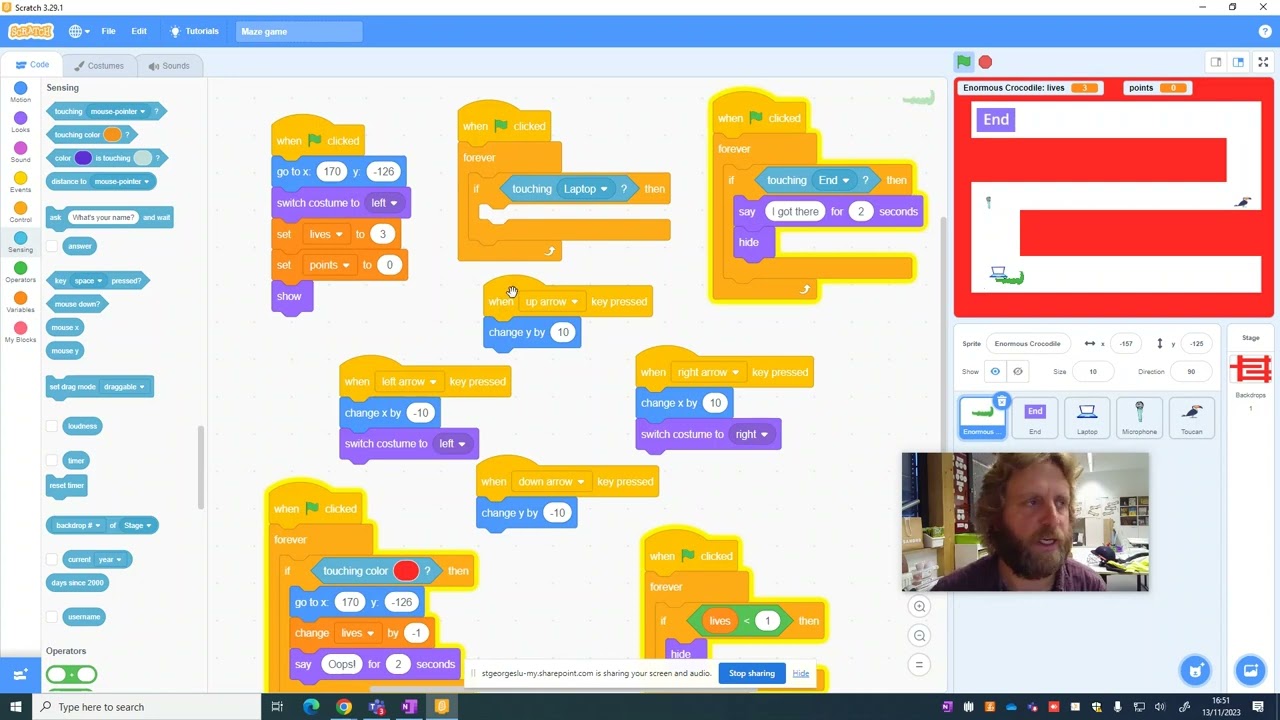Viewport: 1280px width, 720px height.
Task: Expand the year dropdown in current block
Action: (x=109, y=560)
